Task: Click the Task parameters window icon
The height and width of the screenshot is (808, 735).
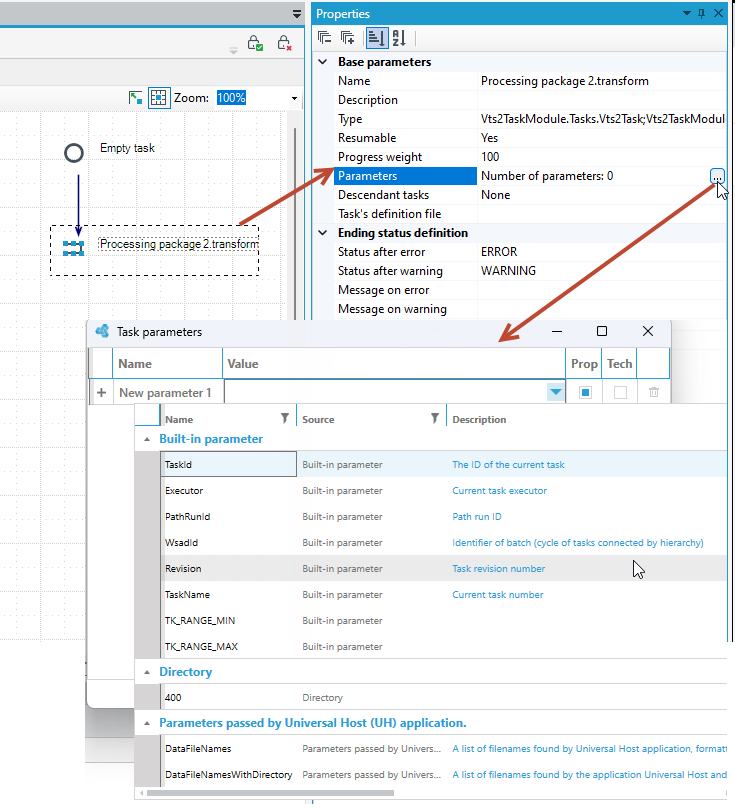Action: [102, 331]
